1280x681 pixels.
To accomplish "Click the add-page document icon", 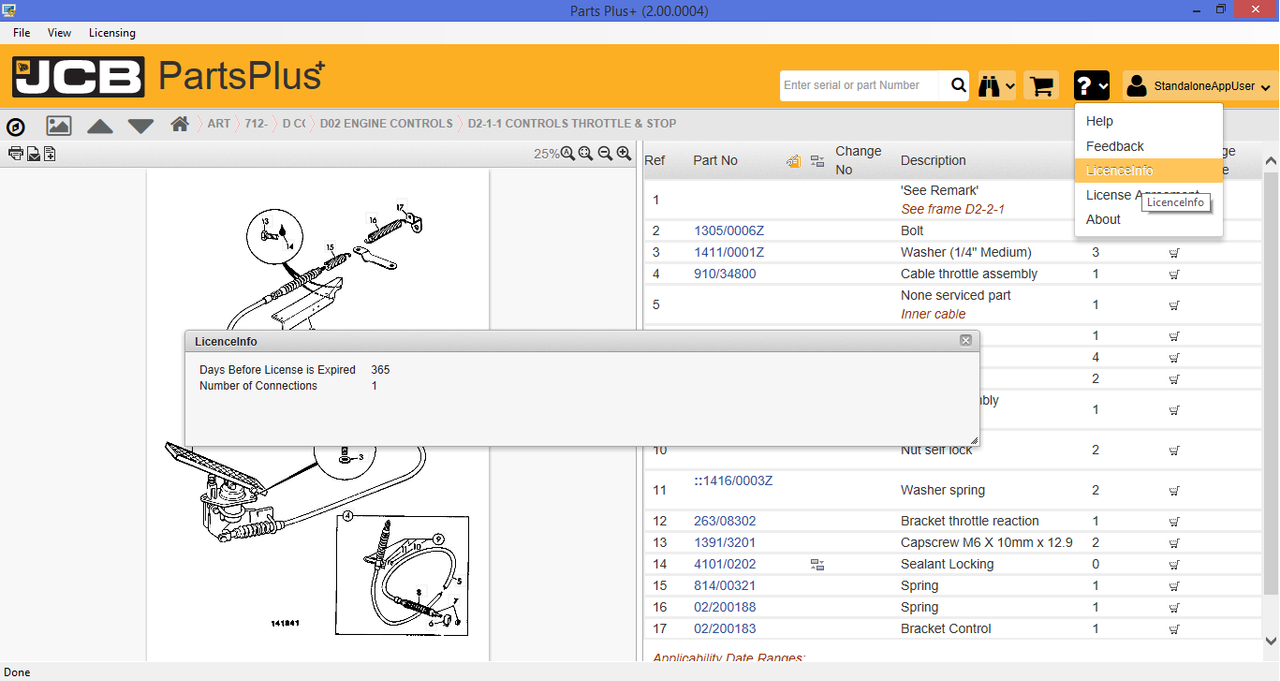I will coord(49,153).
